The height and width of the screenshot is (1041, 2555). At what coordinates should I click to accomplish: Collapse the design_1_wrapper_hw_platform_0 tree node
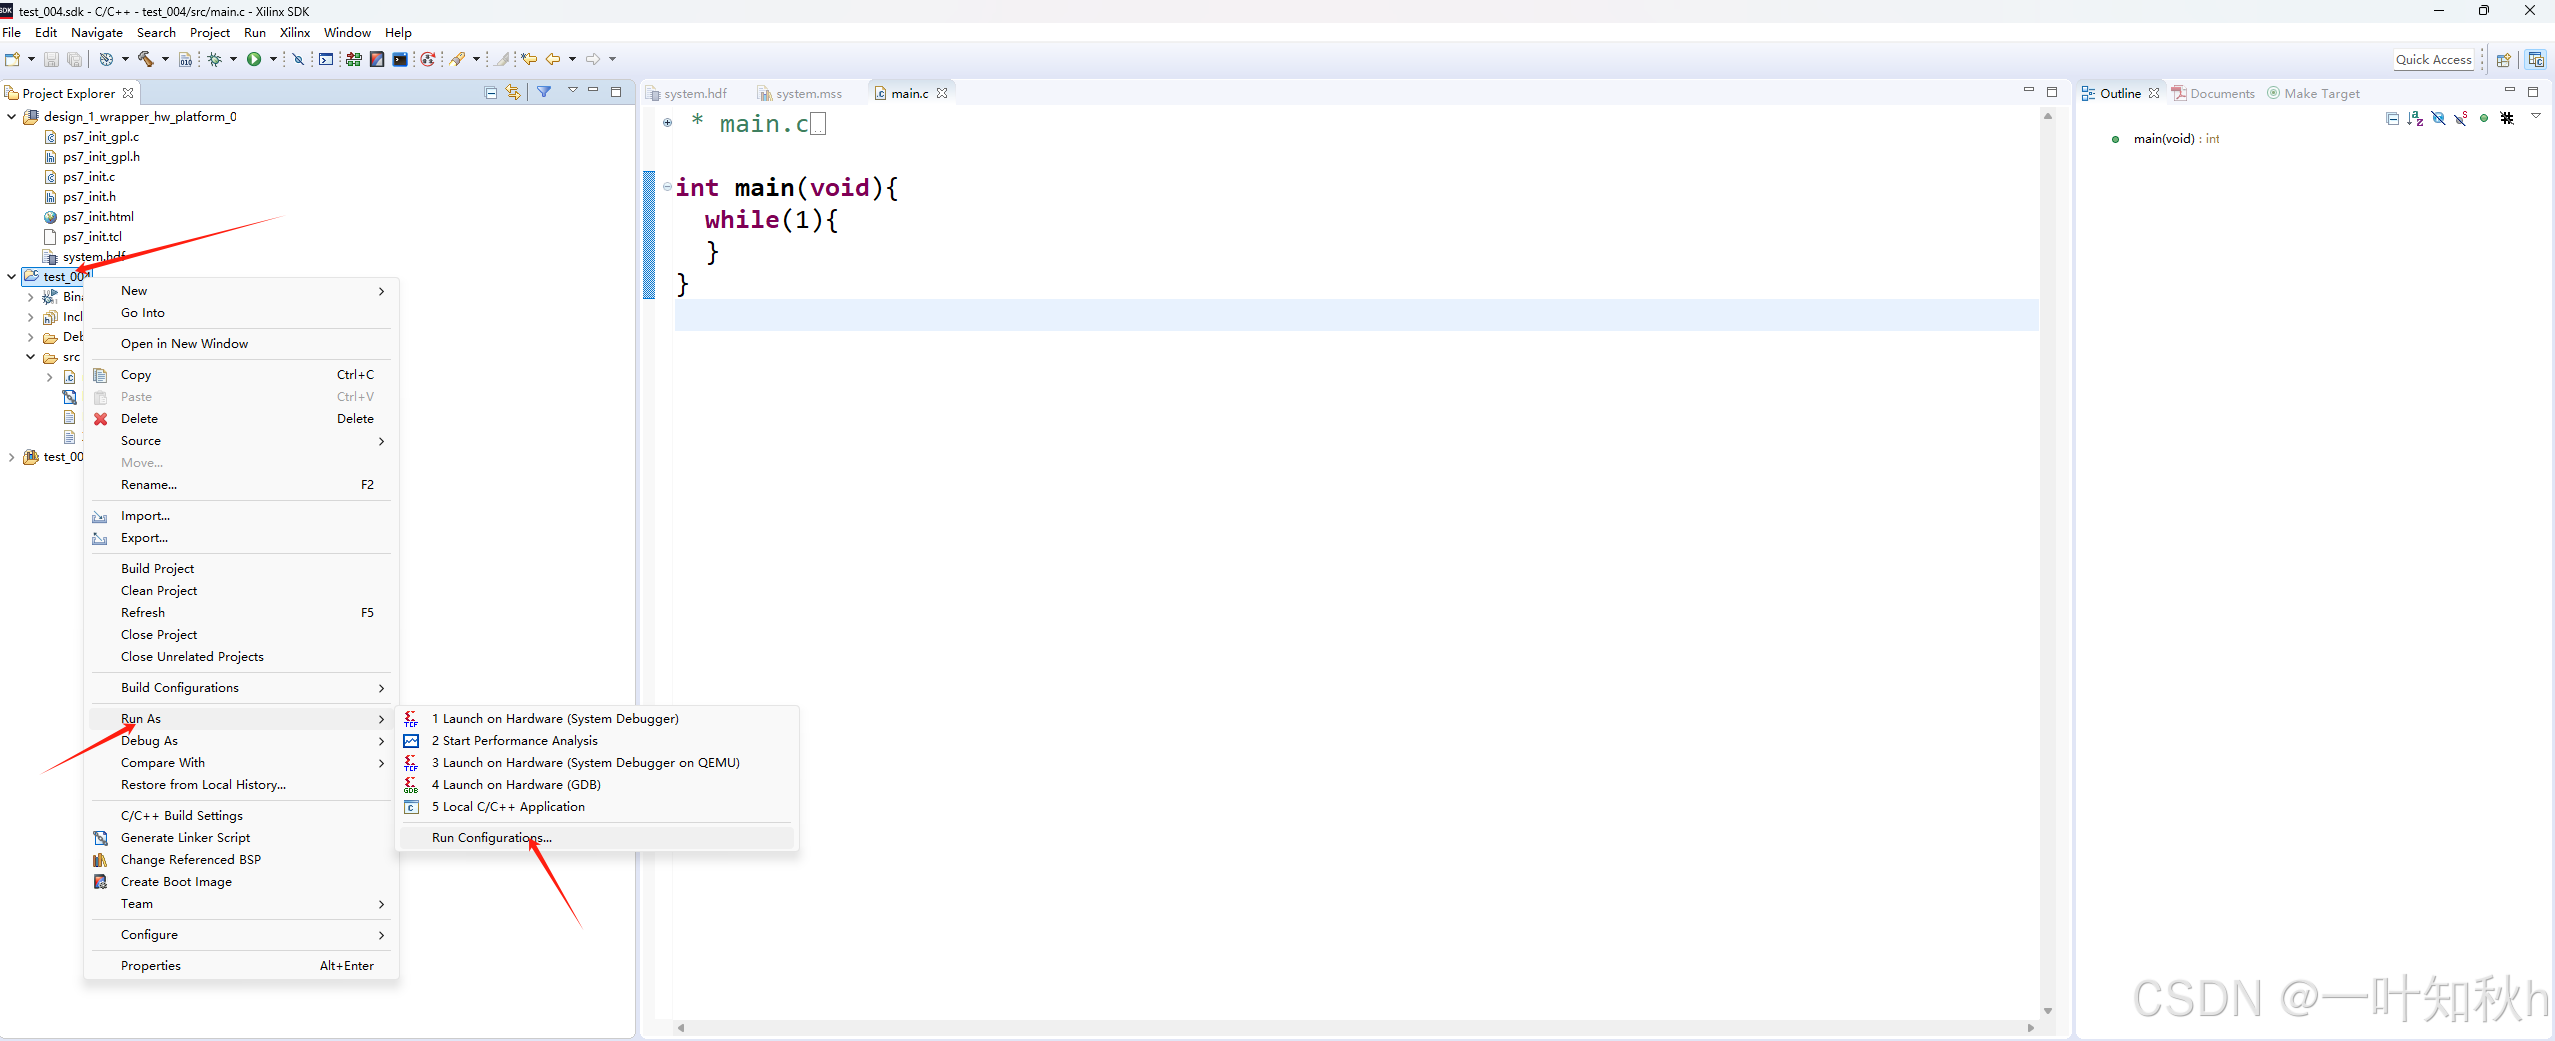tap(11, 116)
